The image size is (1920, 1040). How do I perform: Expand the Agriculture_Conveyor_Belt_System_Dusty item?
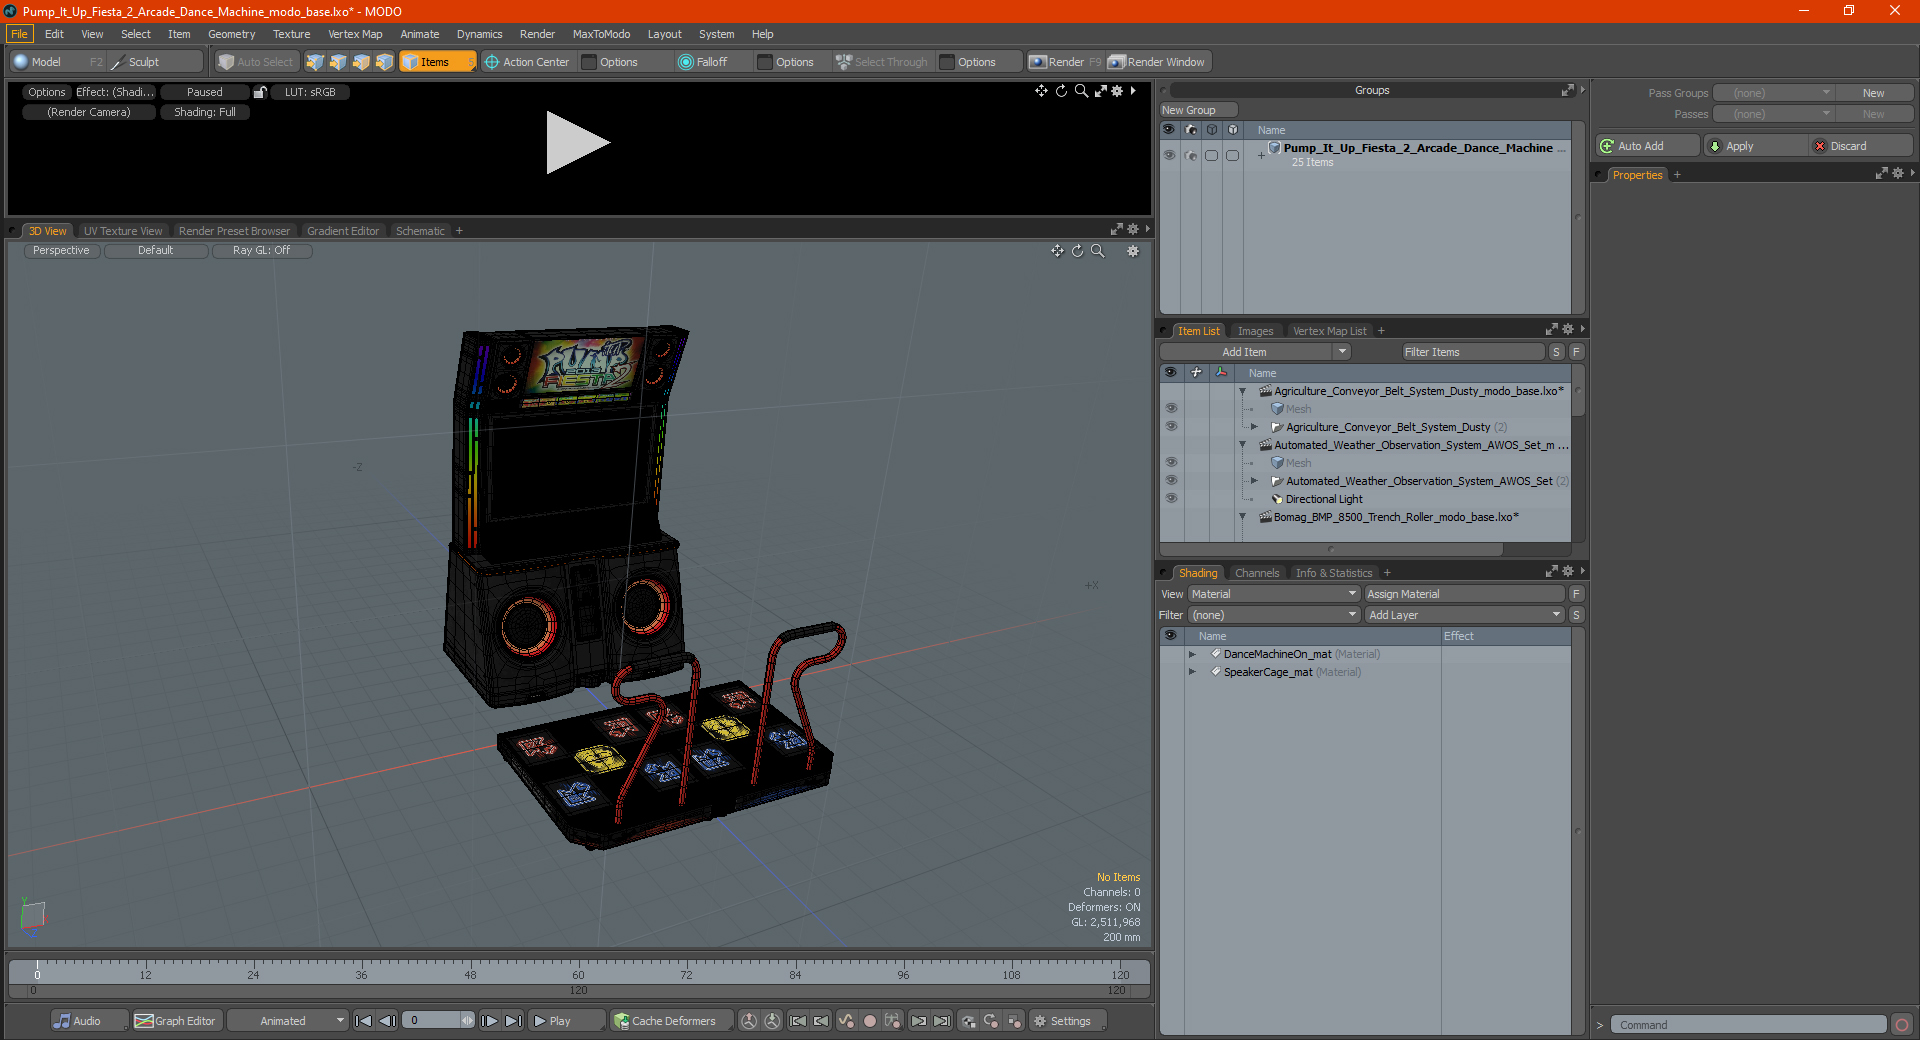[x=1255, y=427]
